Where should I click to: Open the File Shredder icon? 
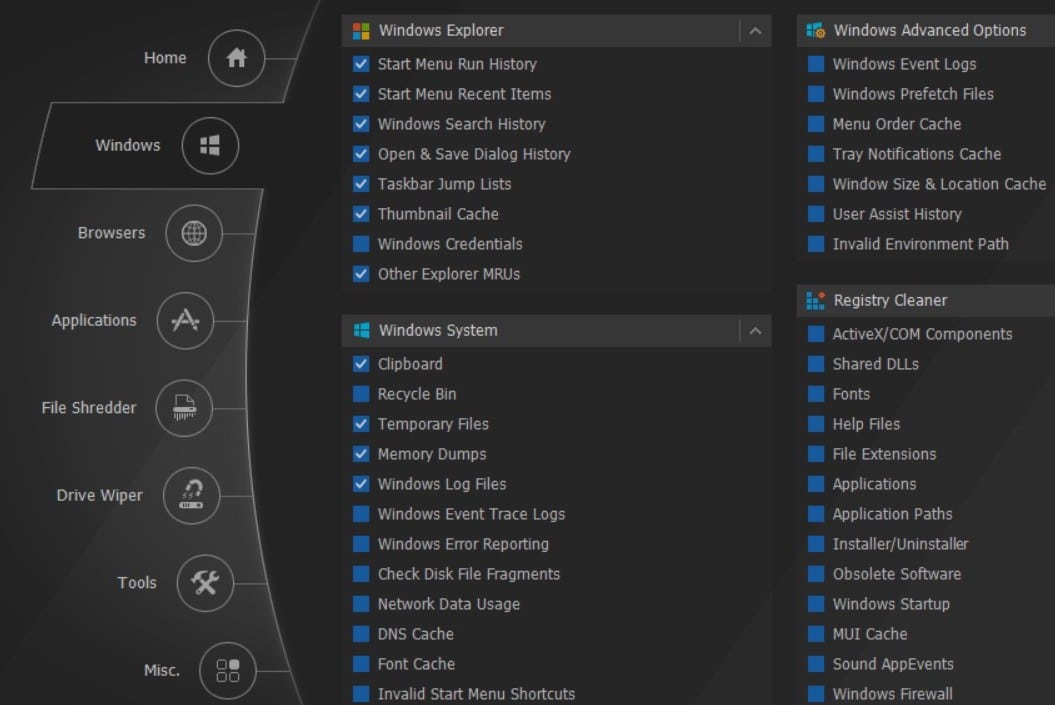[184, 408]
